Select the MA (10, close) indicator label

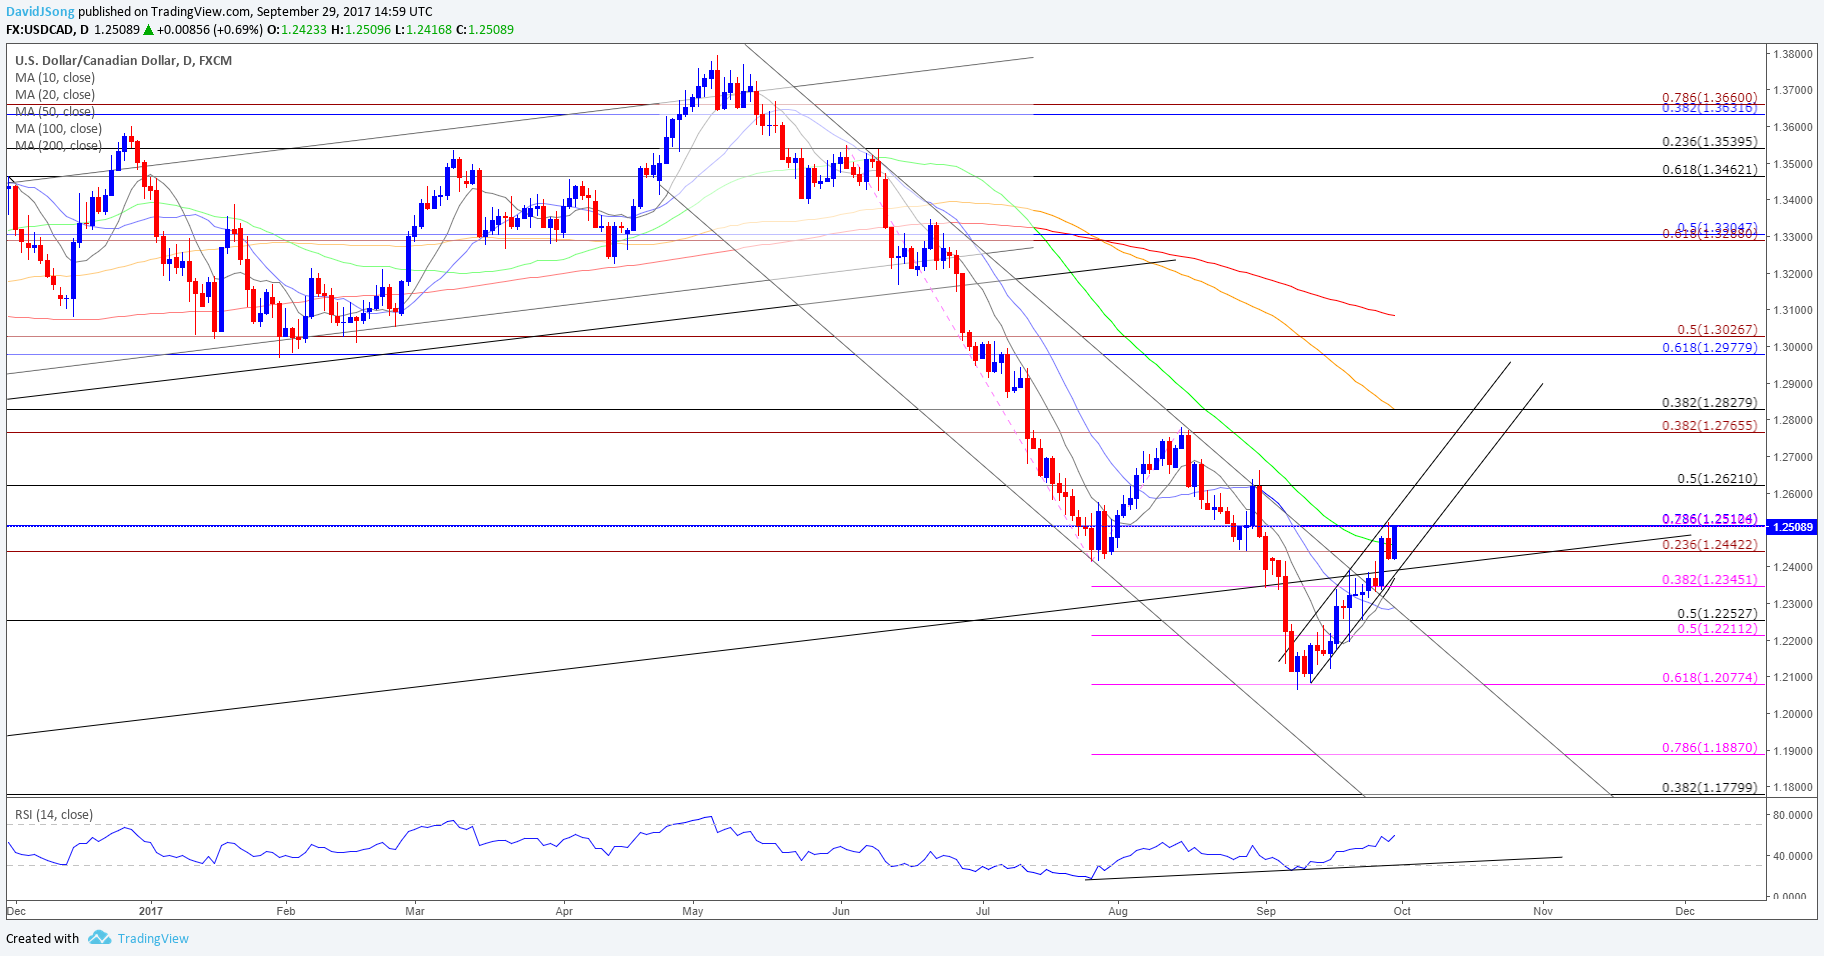(55, 78)
